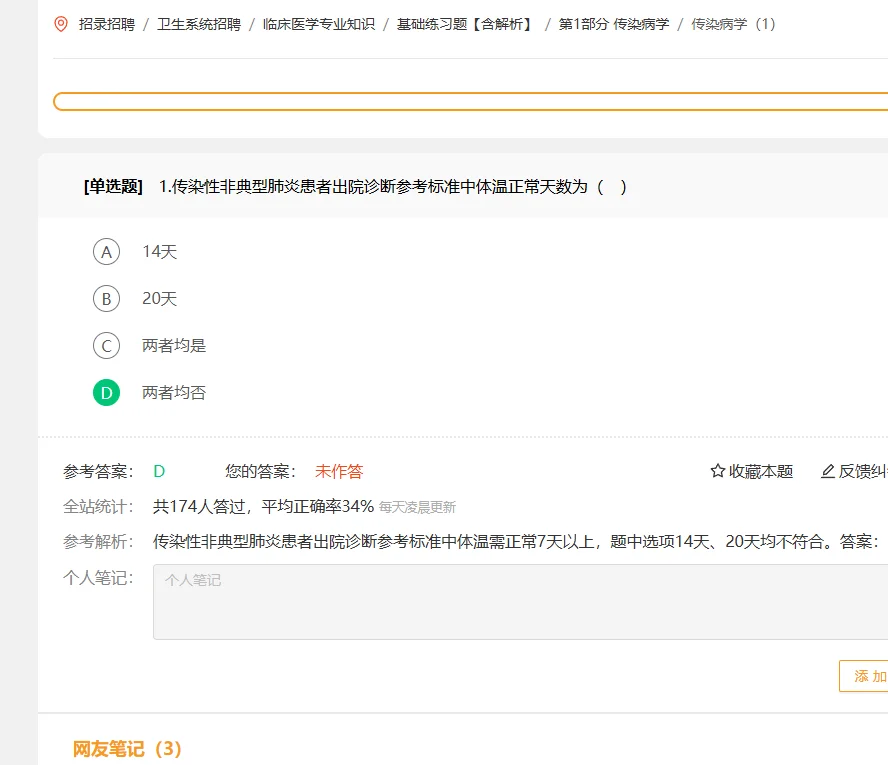Select option C 两者均是

point(106,346)
